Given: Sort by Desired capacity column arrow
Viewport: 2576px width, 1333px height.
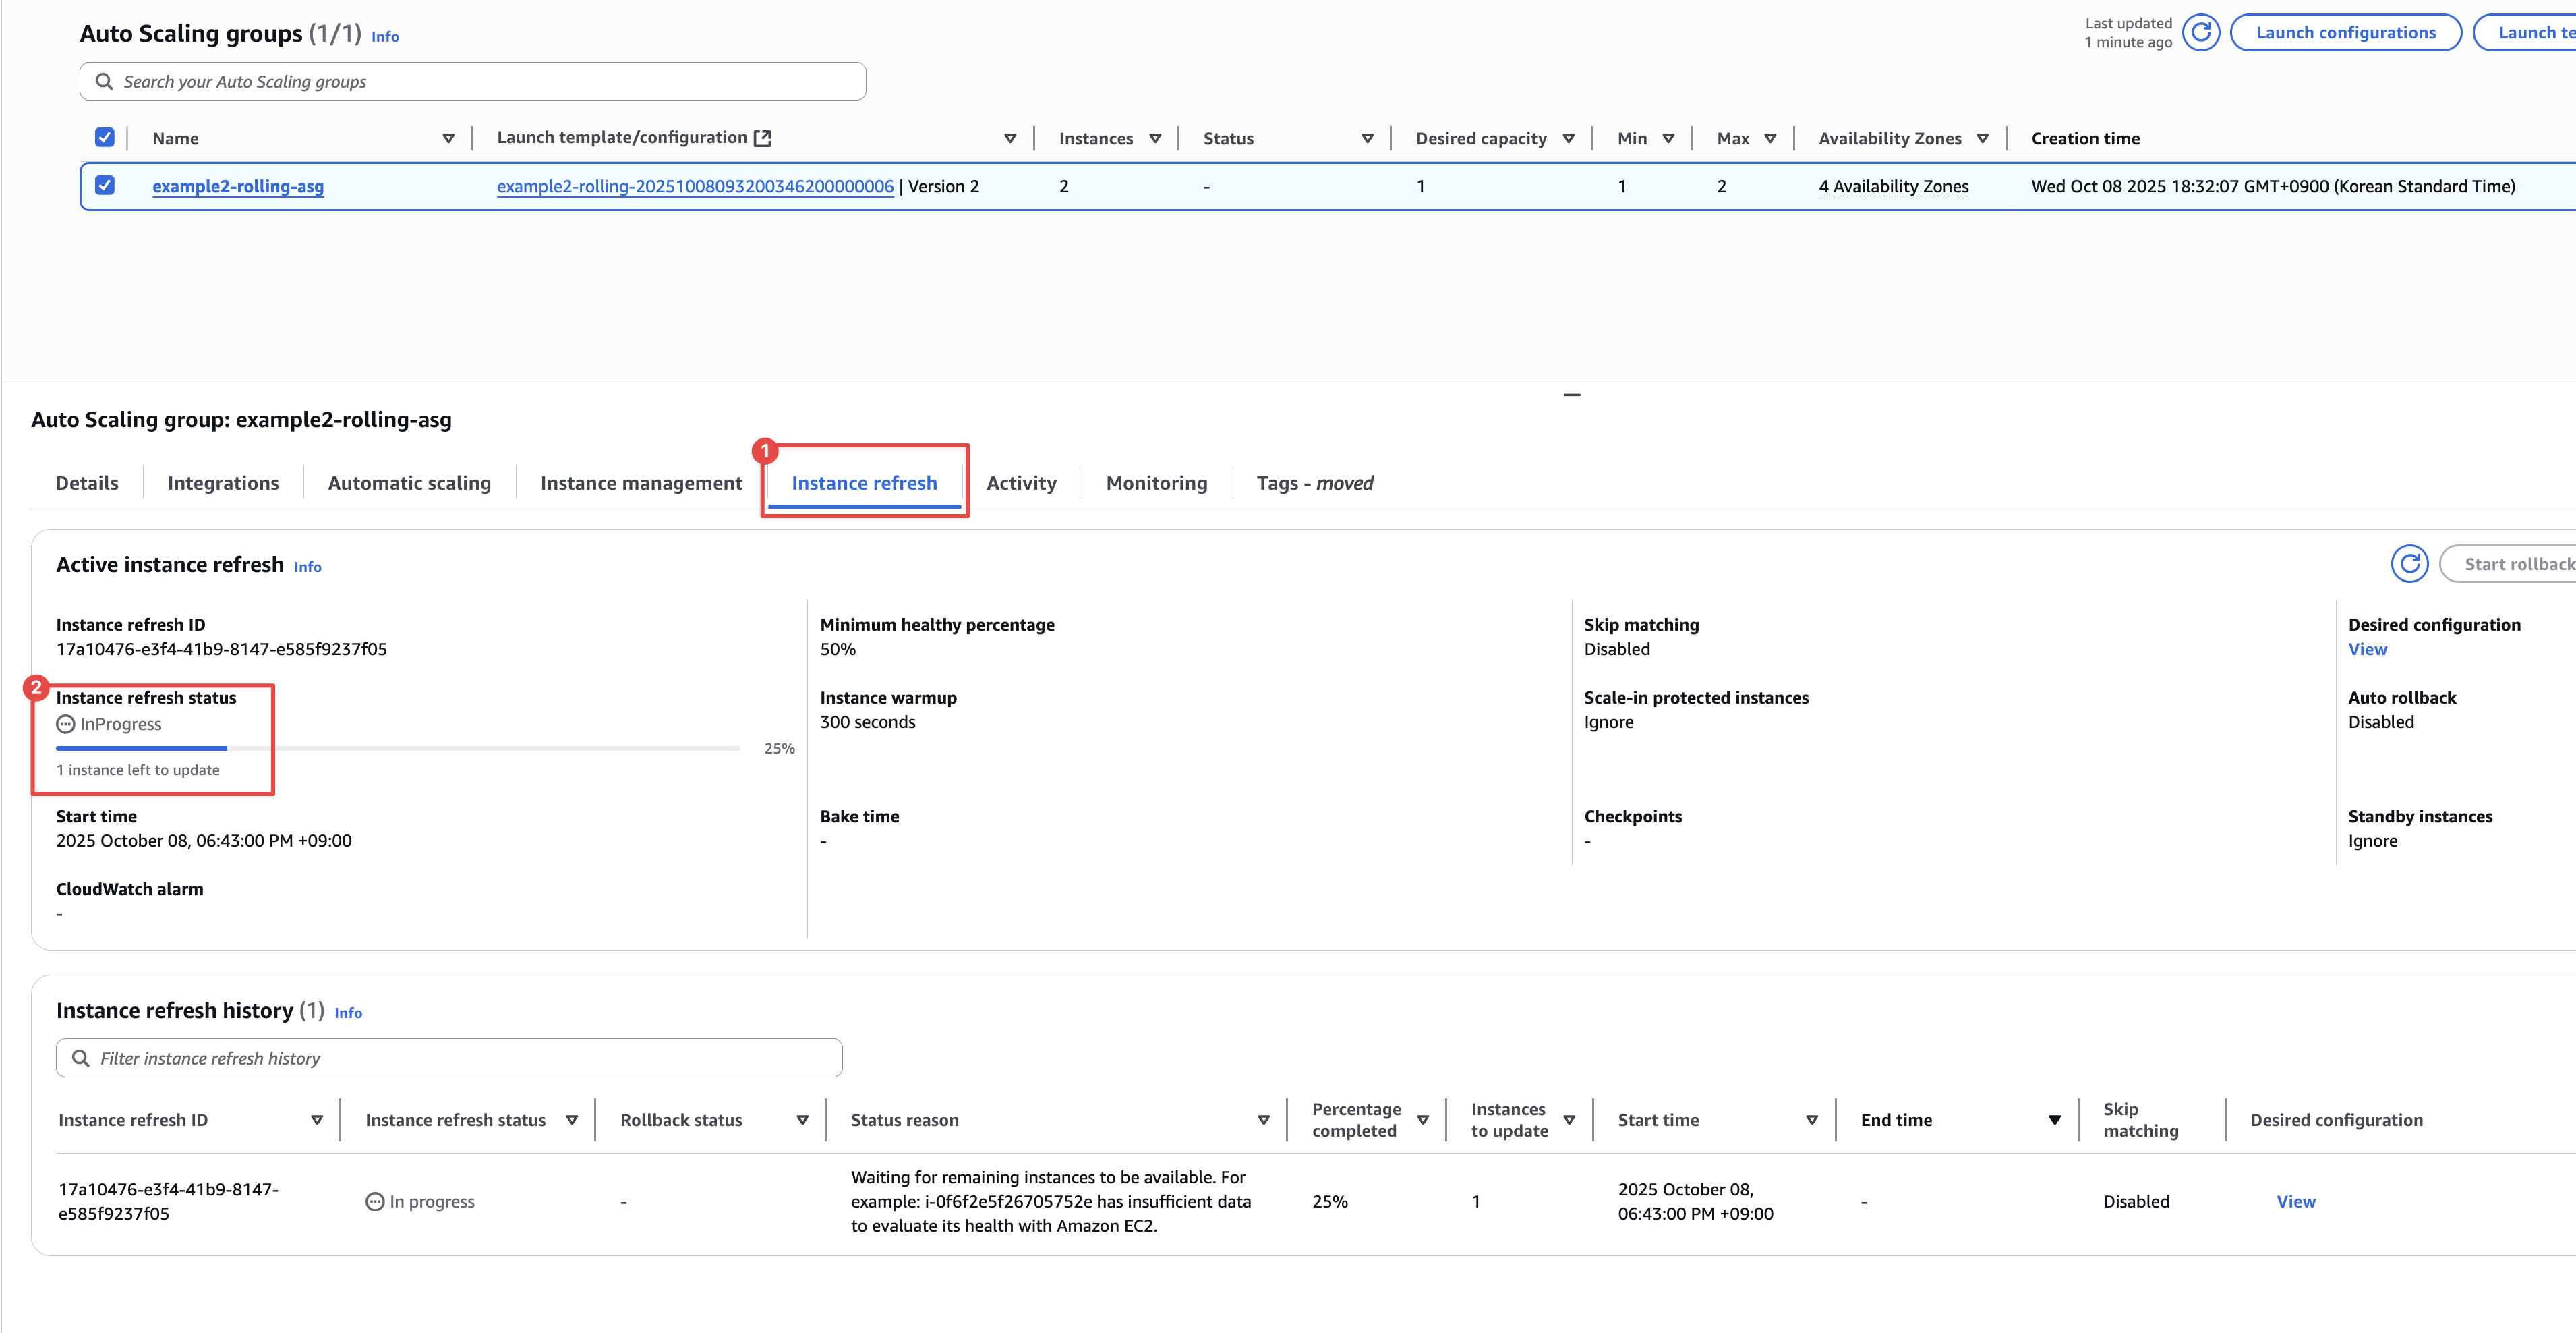Looking at the screenshot, I should (1568, 139).
